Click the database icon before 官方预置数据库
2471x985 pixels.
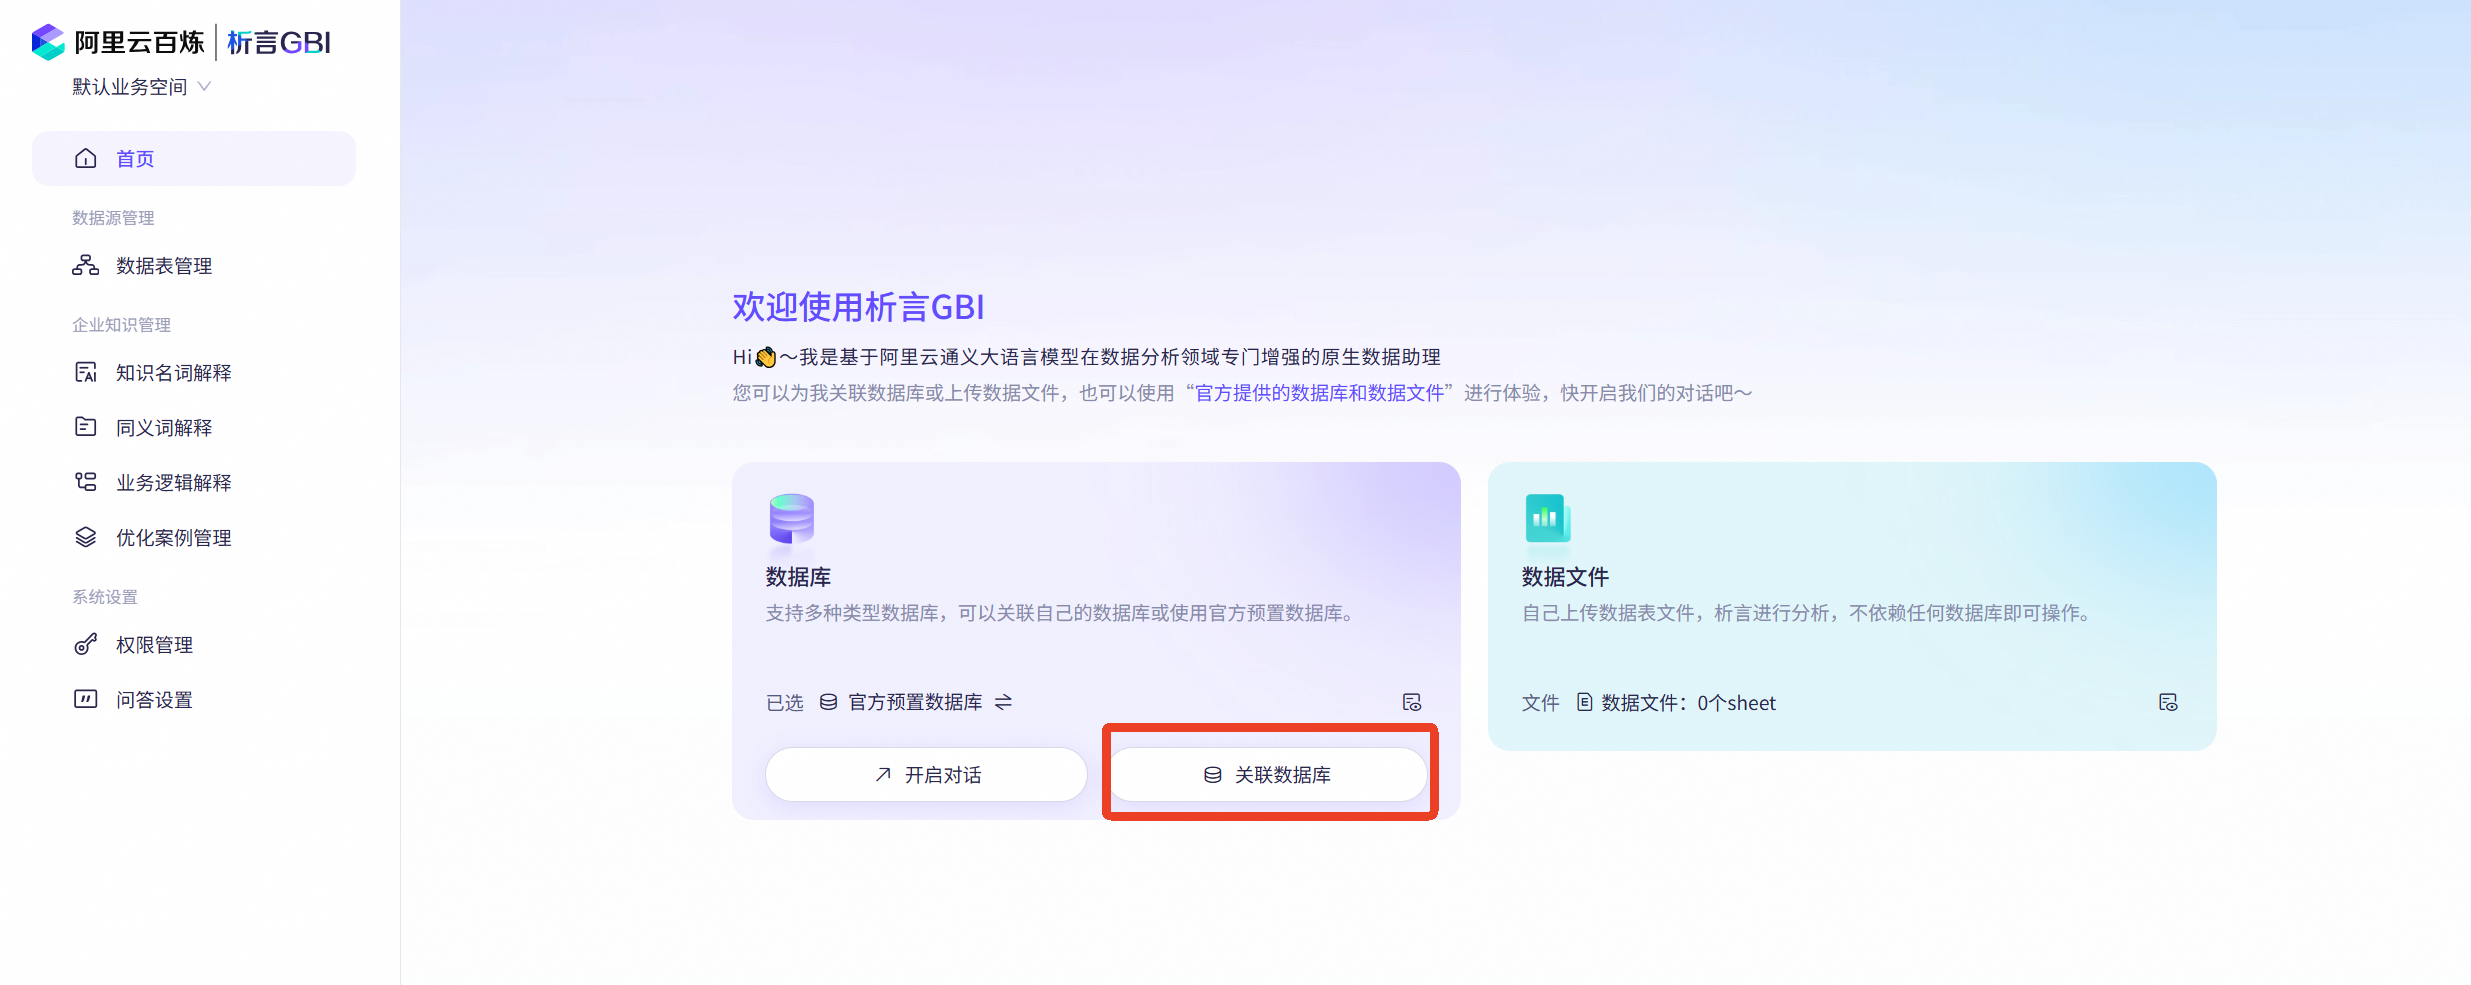(829, 702)
